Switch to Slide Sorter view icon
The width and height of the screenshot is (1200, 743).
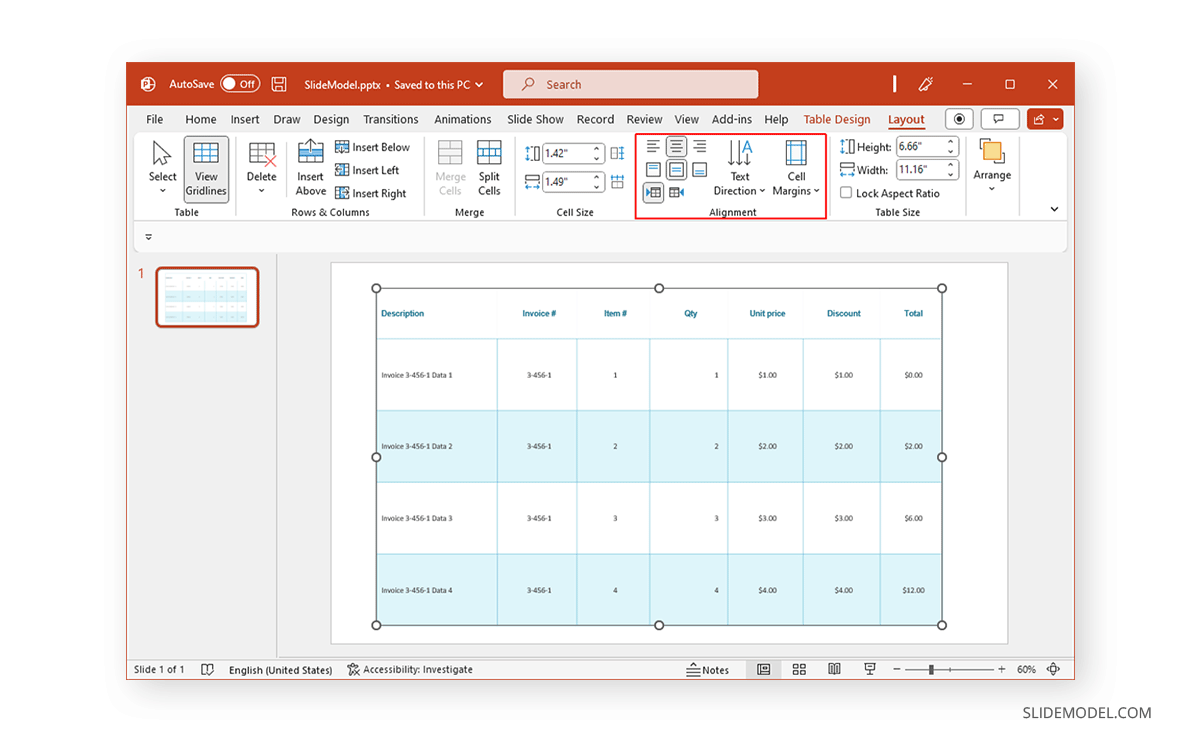pyautogui.click(x=799, y=669)
